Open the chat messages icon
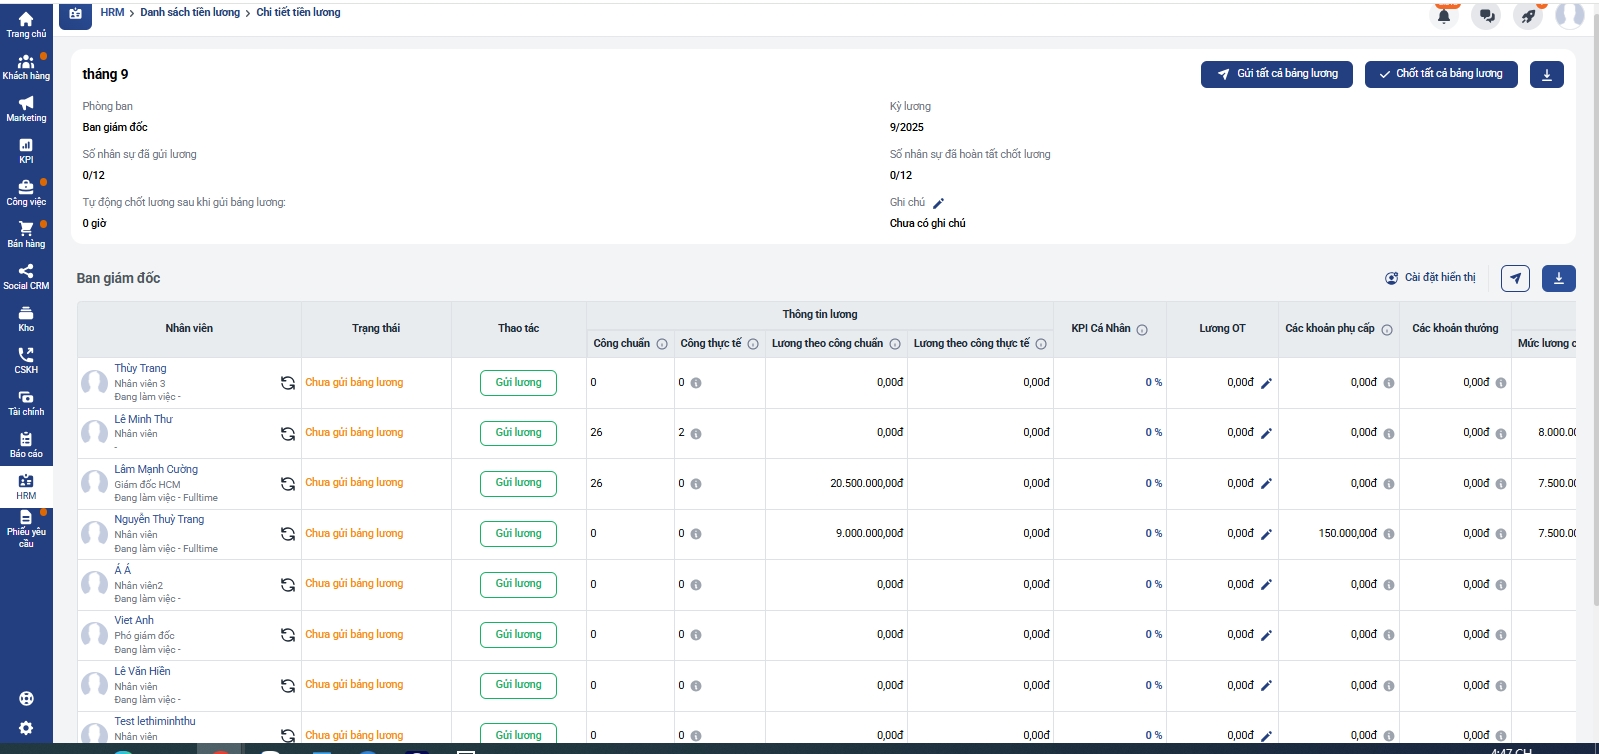This screenshot has height=754, width=1599. (1487, 16)
